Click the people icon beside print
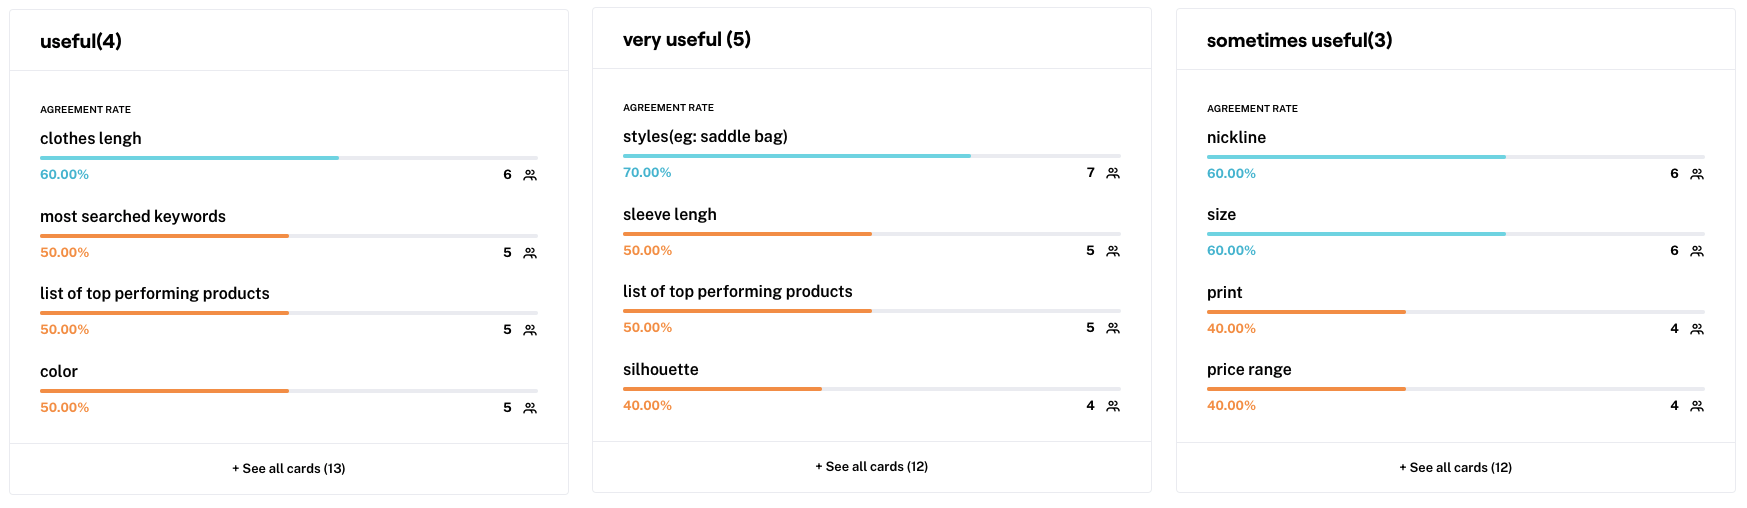Screen dimensions: 1747x508 coord(1697,329)
